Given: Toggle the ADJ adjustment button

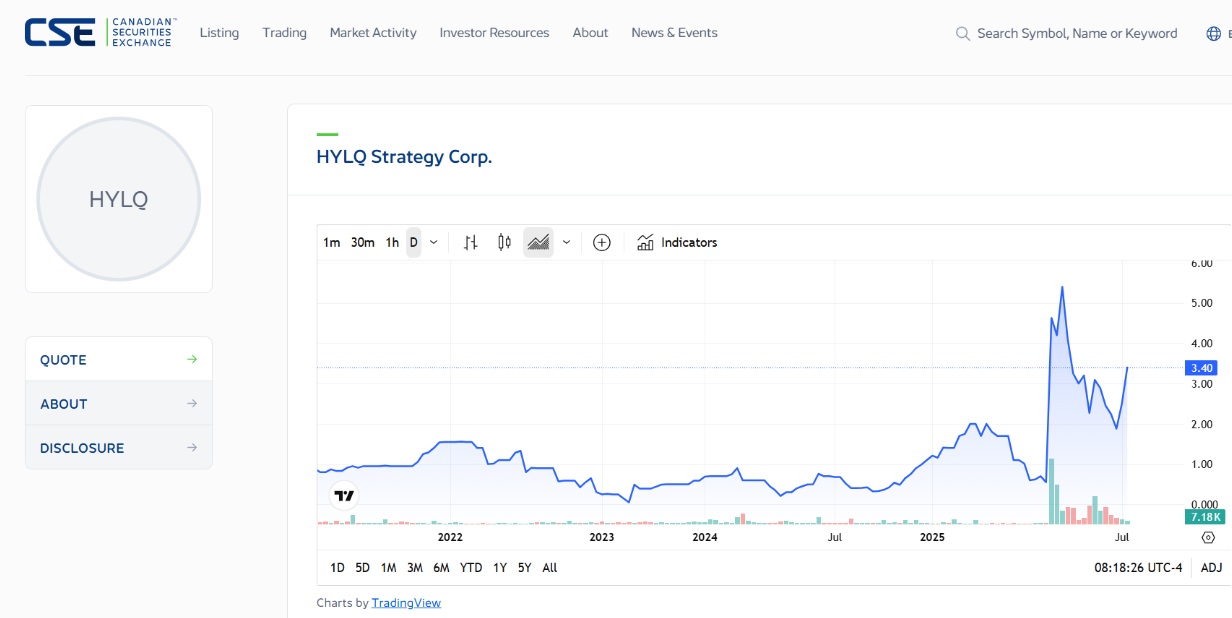Looking at the screenshot, I should pyautogui.click(x=1211, y=567).
